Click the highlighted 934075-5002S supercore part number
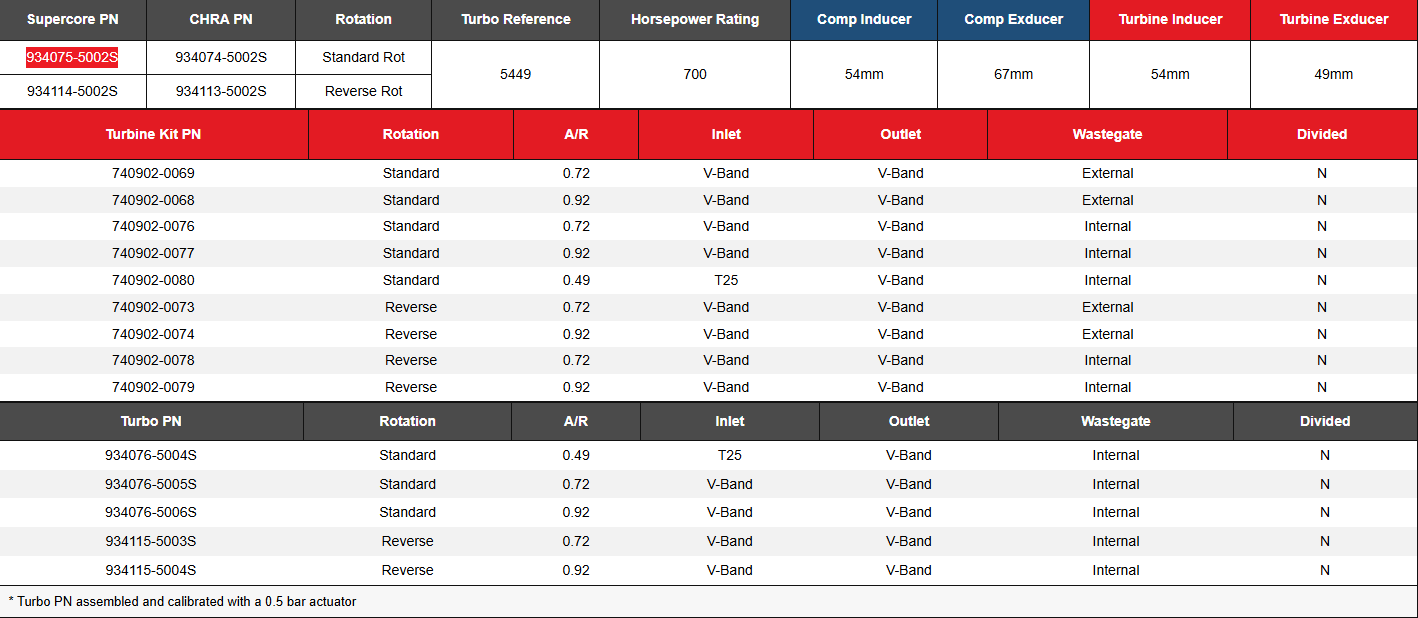Screen dimensions: 1418x618 [x=72, y=58]
